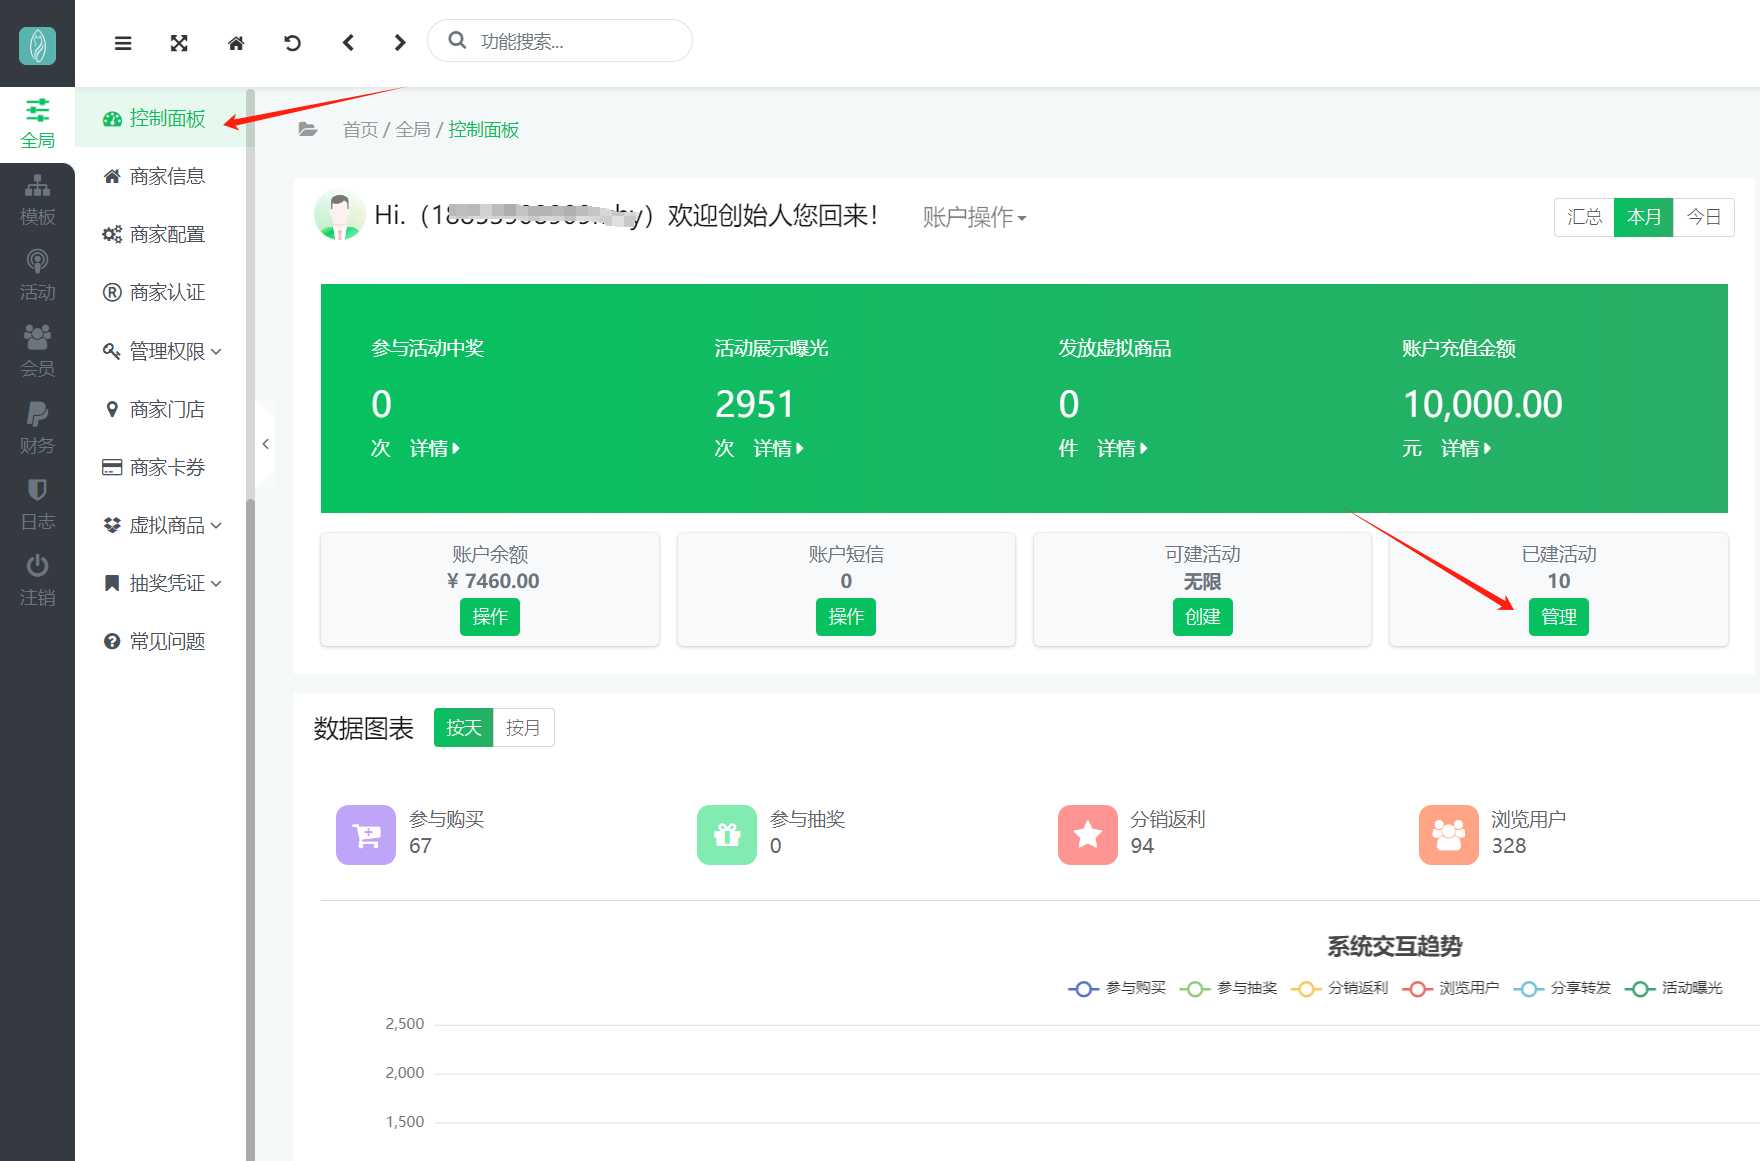Viewport: 1760px width, 1161px height.
Task: Toggle 分销返利 legend series
Action: tap(1339, 988)
